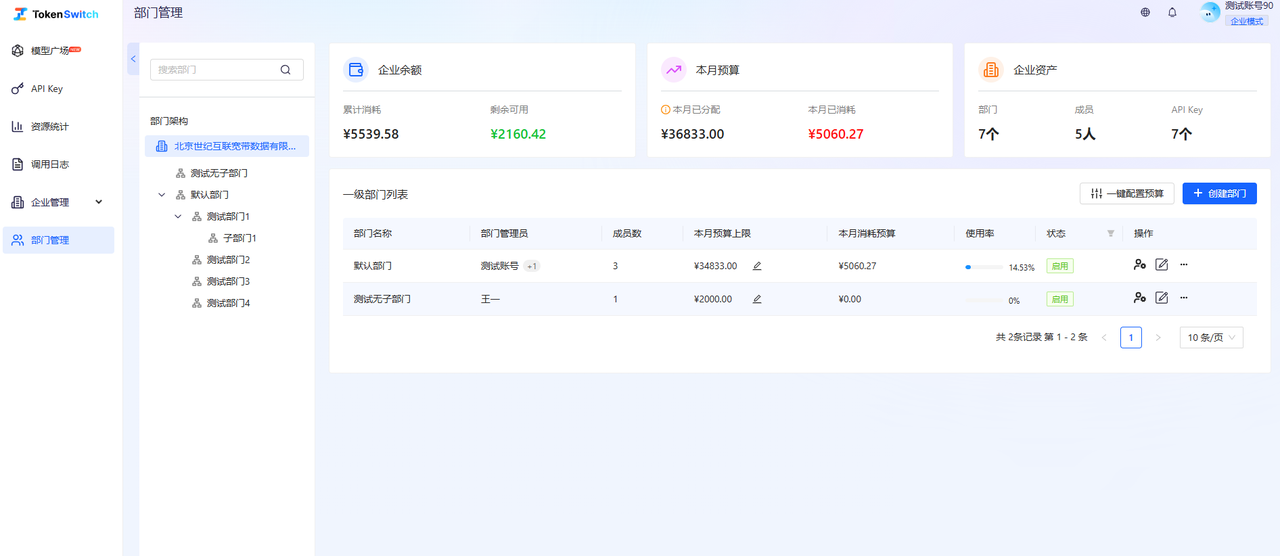Click the 启用 status tag of 默认部门
The image size is (1280, 556).
click(x=1060, y=266)
